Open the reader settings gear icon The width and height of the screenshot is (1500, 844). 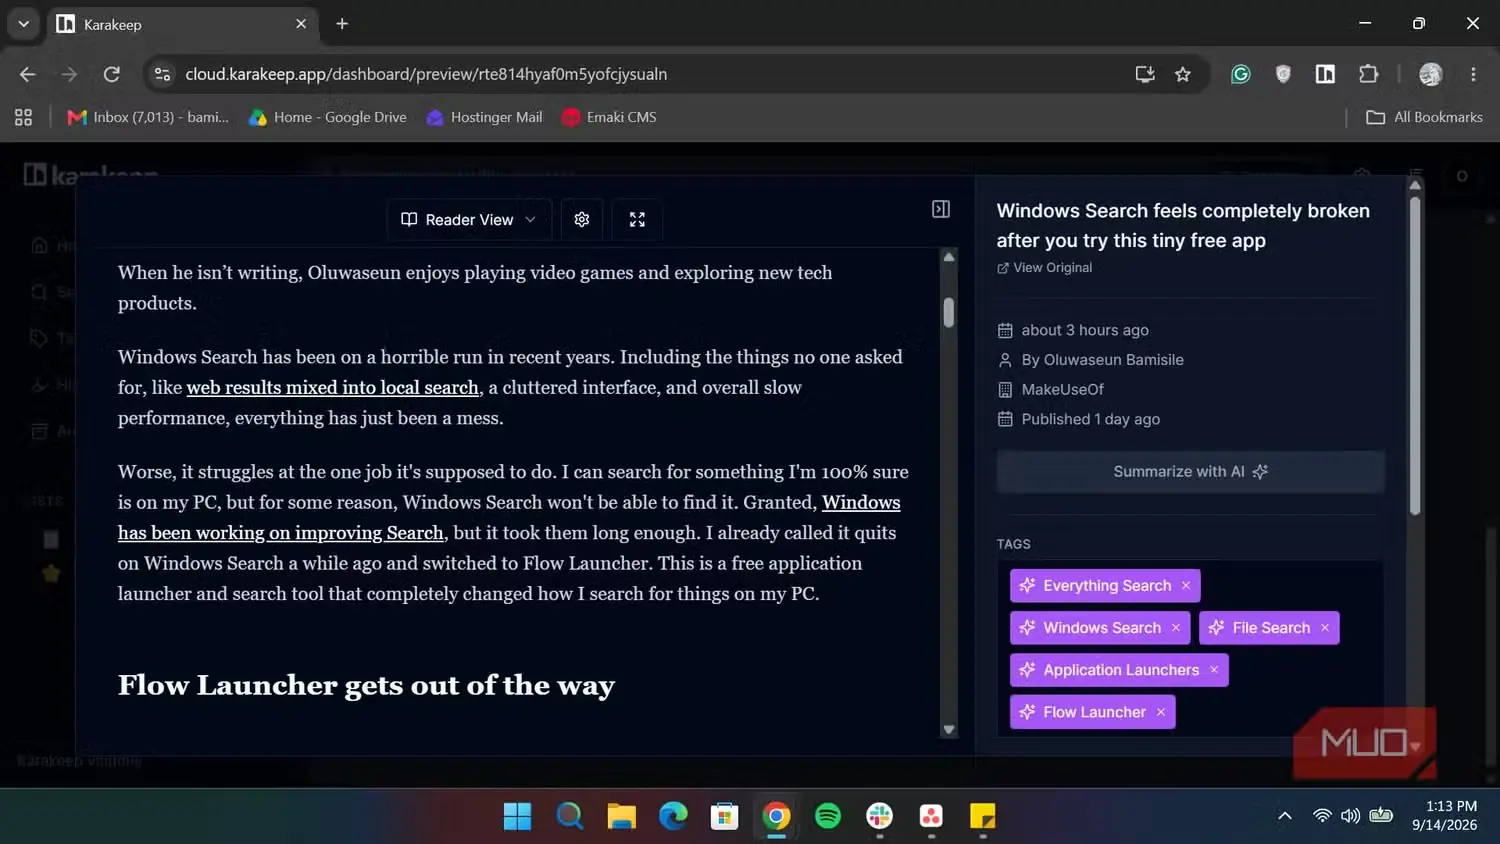pyautogui.click(x=582, y=220)
